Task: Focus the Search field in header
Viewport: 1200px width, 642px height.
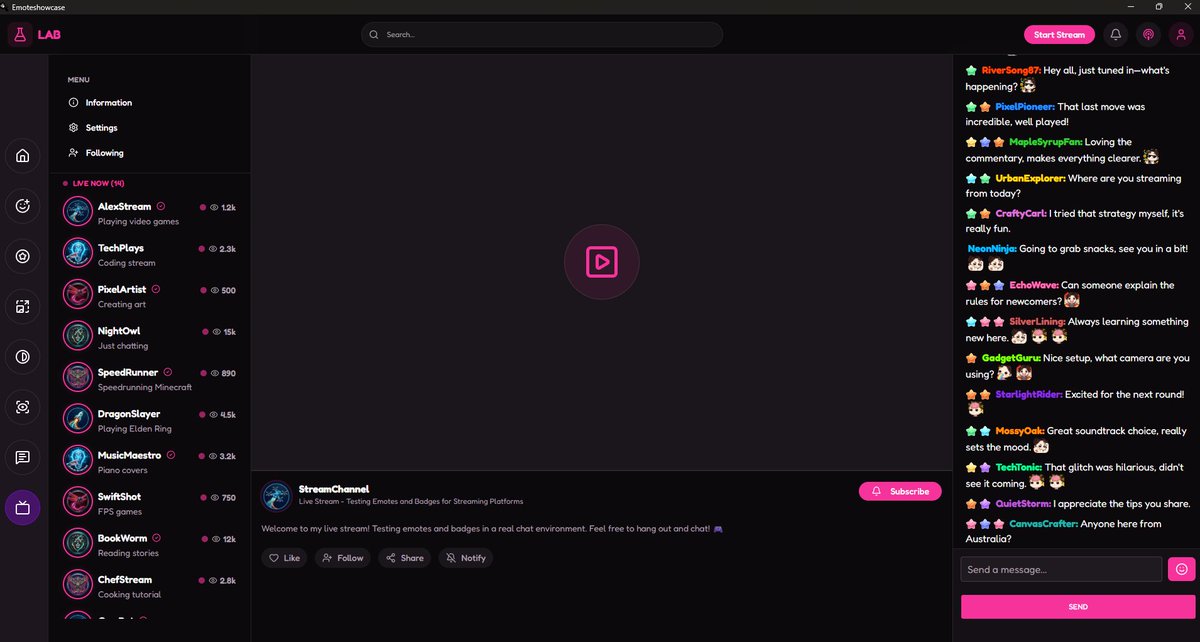Action: 542,35
